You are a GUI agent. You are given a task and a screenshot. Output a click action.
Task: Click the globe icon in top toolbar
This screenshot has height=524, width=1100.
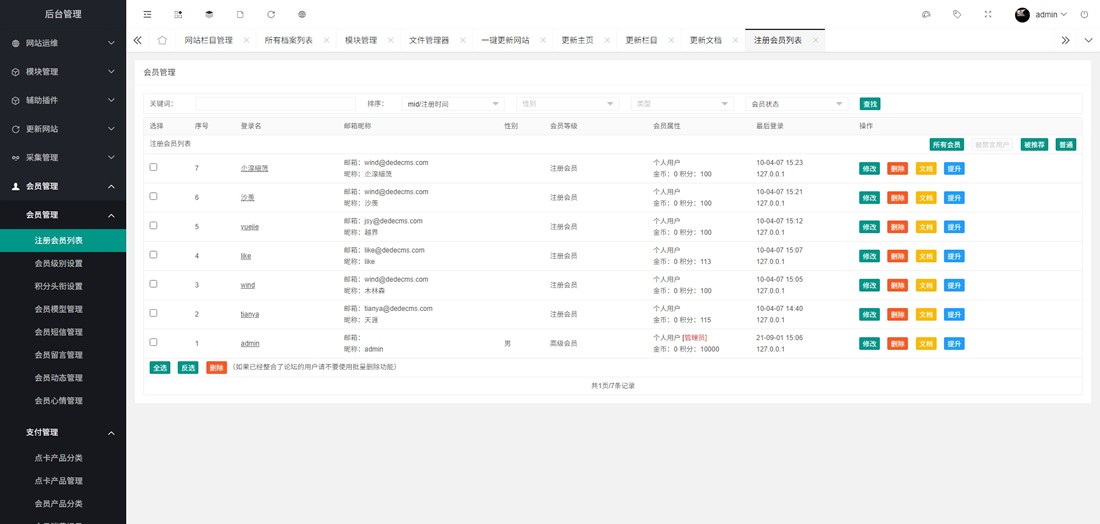pos(302,15)
